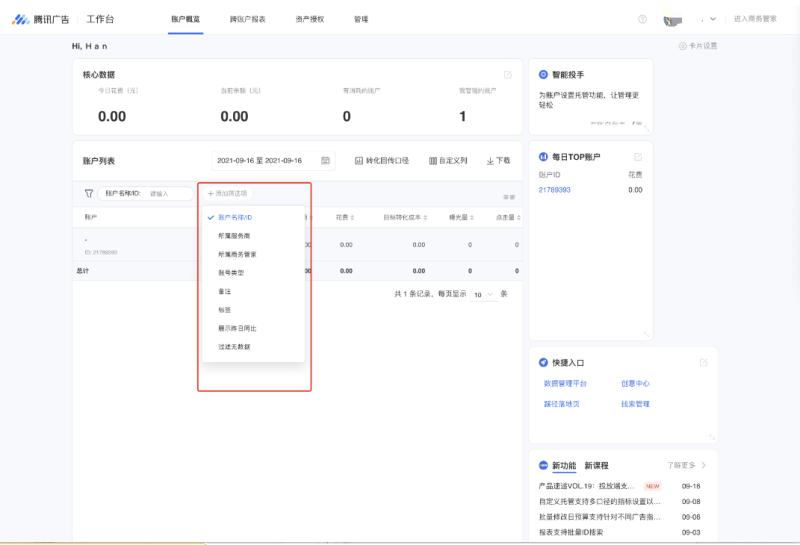Click the 当前余额 0.00 value
Viewport: 800px width, 545px height.
click(234, 117)
